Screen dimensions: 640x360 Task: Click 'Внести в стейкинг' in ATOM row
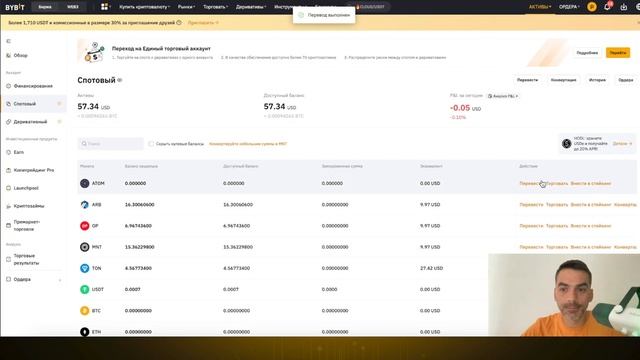point(591,183)
